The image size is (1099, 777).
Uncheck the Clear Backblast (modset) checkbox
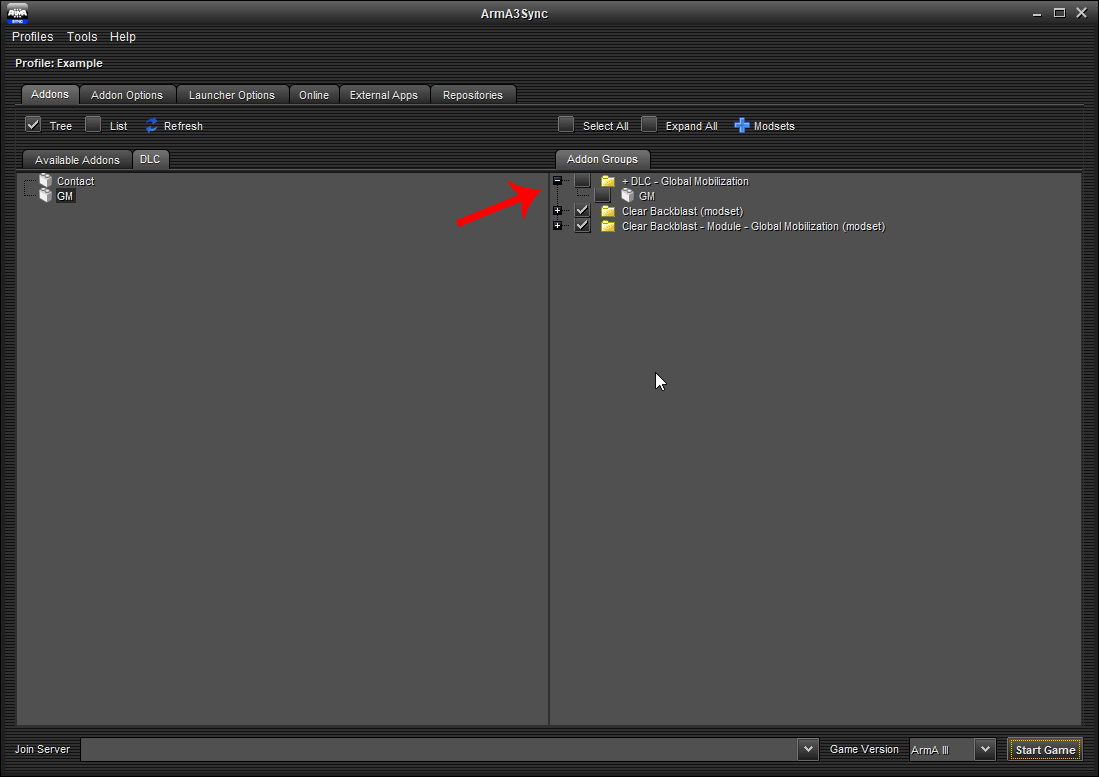click(x=582, y=211)
